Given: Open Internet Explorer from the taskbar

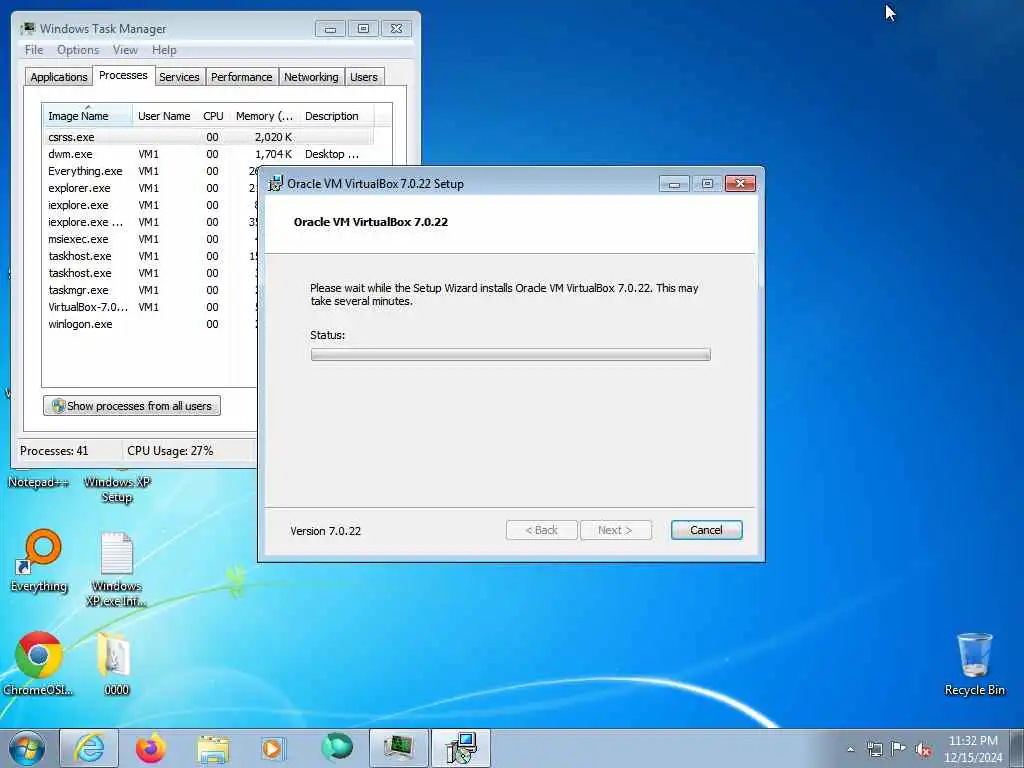Looking at the screenshot, I should (89, 748).
